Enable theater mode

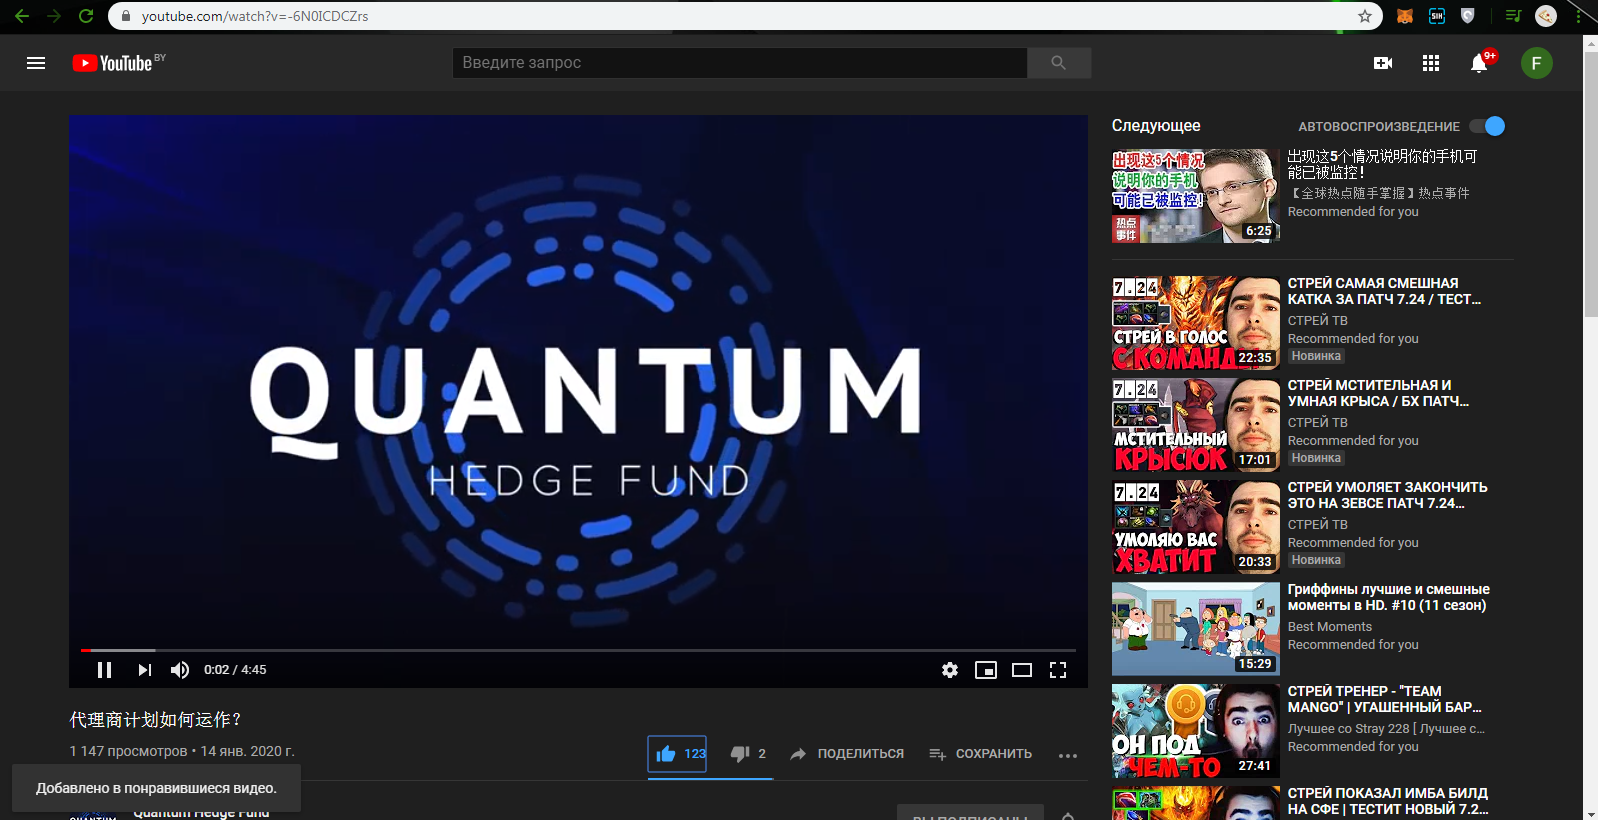tap(1022, 670)
